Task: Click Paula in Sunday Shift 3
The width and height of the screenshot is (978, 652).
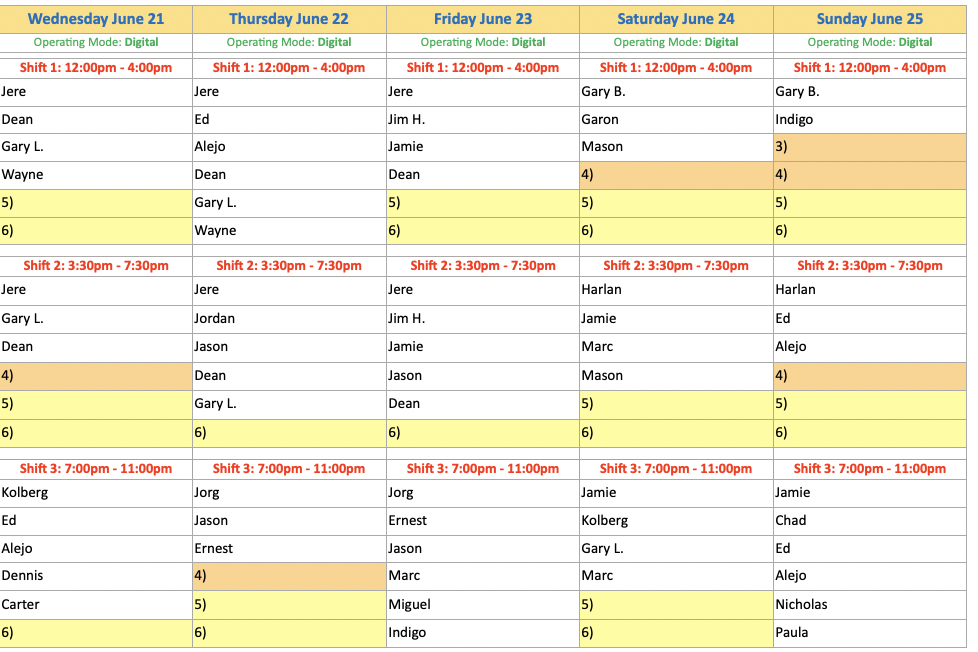Action: coord(869,633)
